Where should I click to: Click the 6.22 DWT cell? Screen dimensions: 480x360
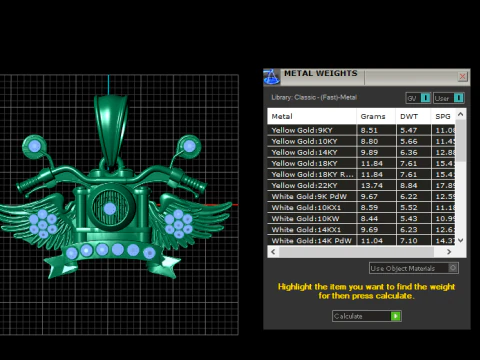pos(413,196)
